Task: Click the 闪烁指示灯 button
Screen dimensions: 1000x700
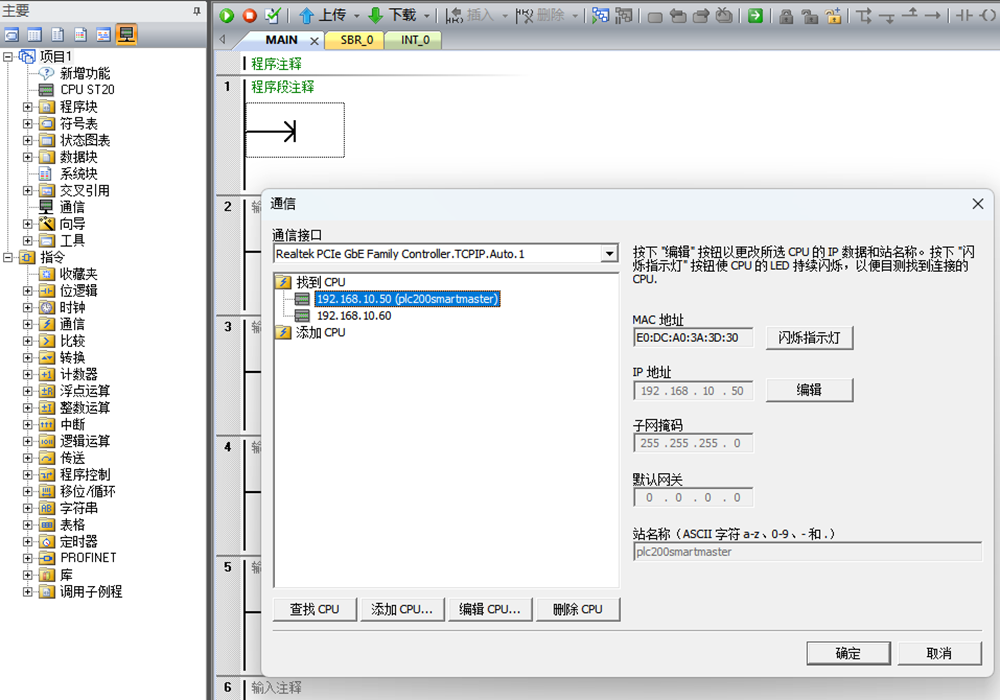Action: (809, 338)
